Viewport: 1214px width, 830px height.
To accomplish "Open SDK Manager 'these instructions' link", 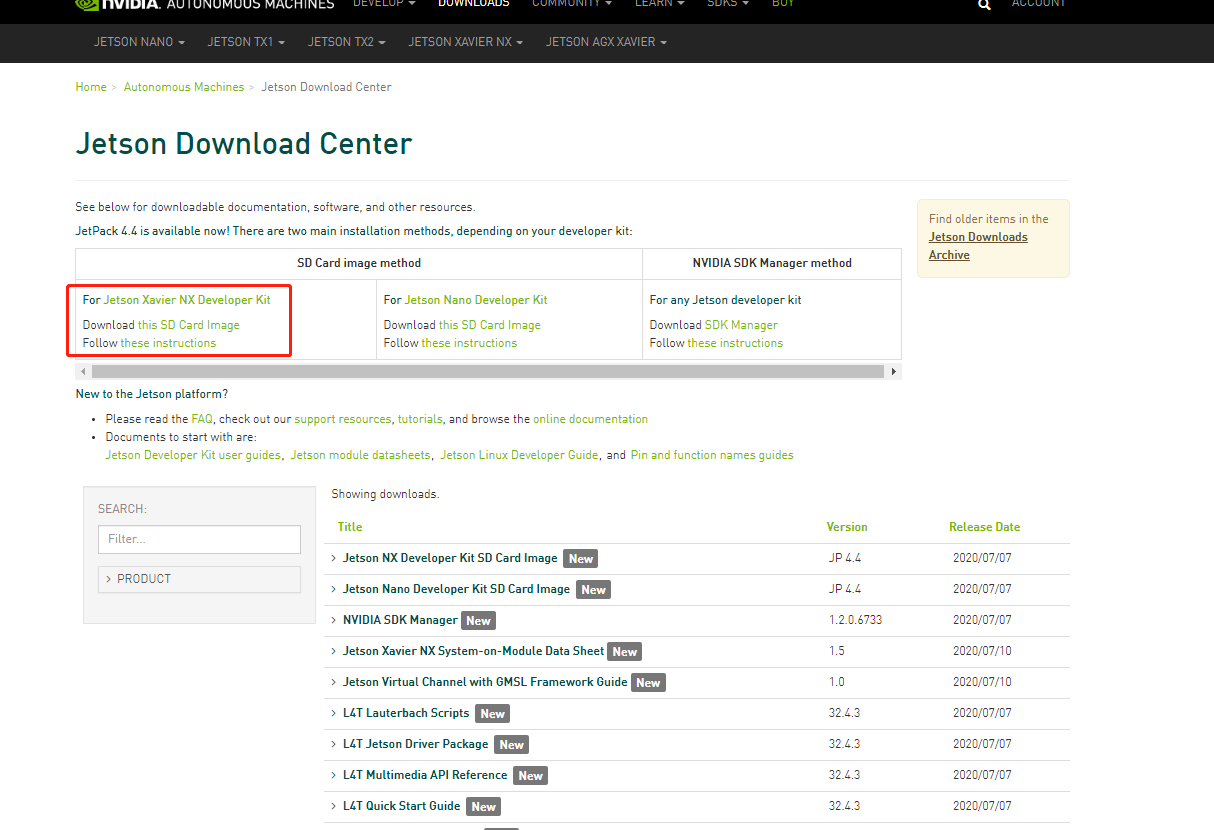I will click(735, 343).
